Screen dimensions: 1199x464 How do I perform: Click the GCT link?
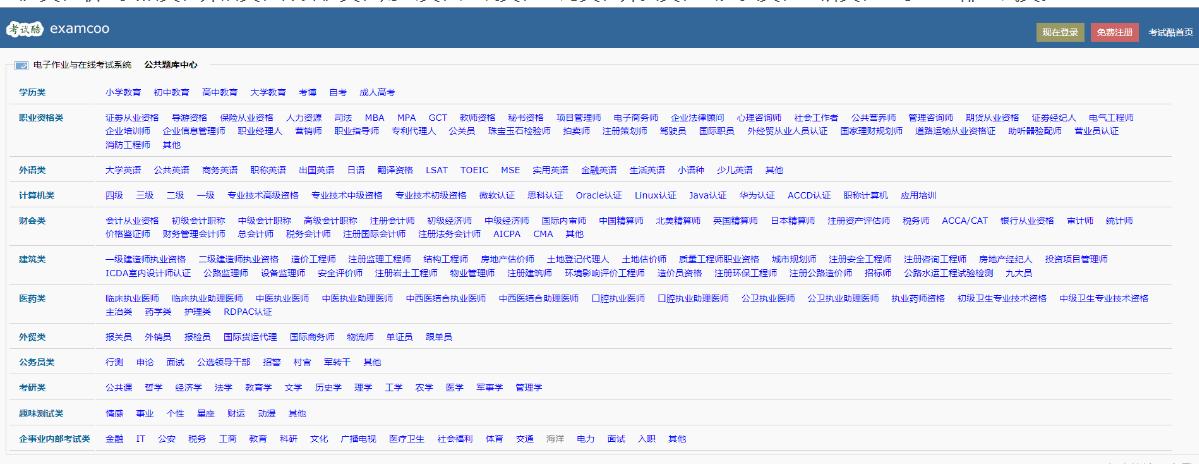pyautogui.click(x=437, y=118)
